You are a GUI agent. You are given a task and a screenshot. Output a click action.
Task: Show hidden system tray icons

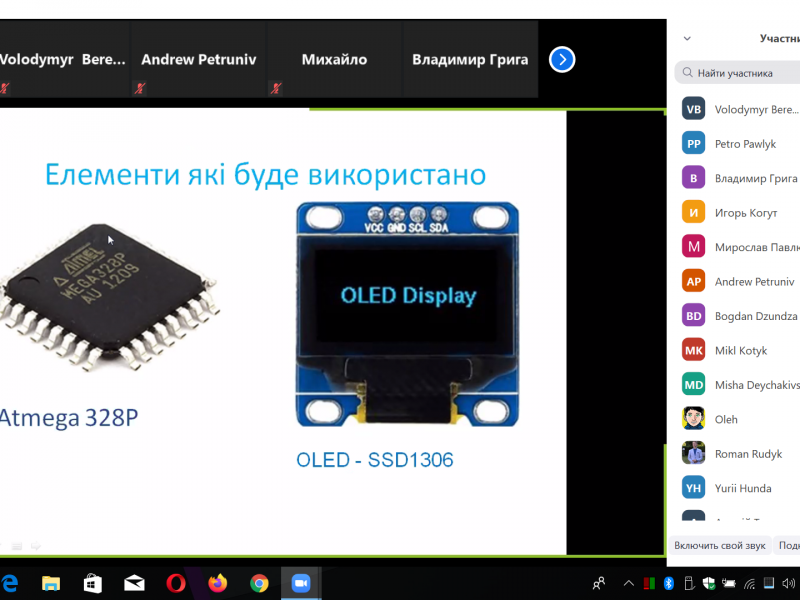tap(629, 583)
